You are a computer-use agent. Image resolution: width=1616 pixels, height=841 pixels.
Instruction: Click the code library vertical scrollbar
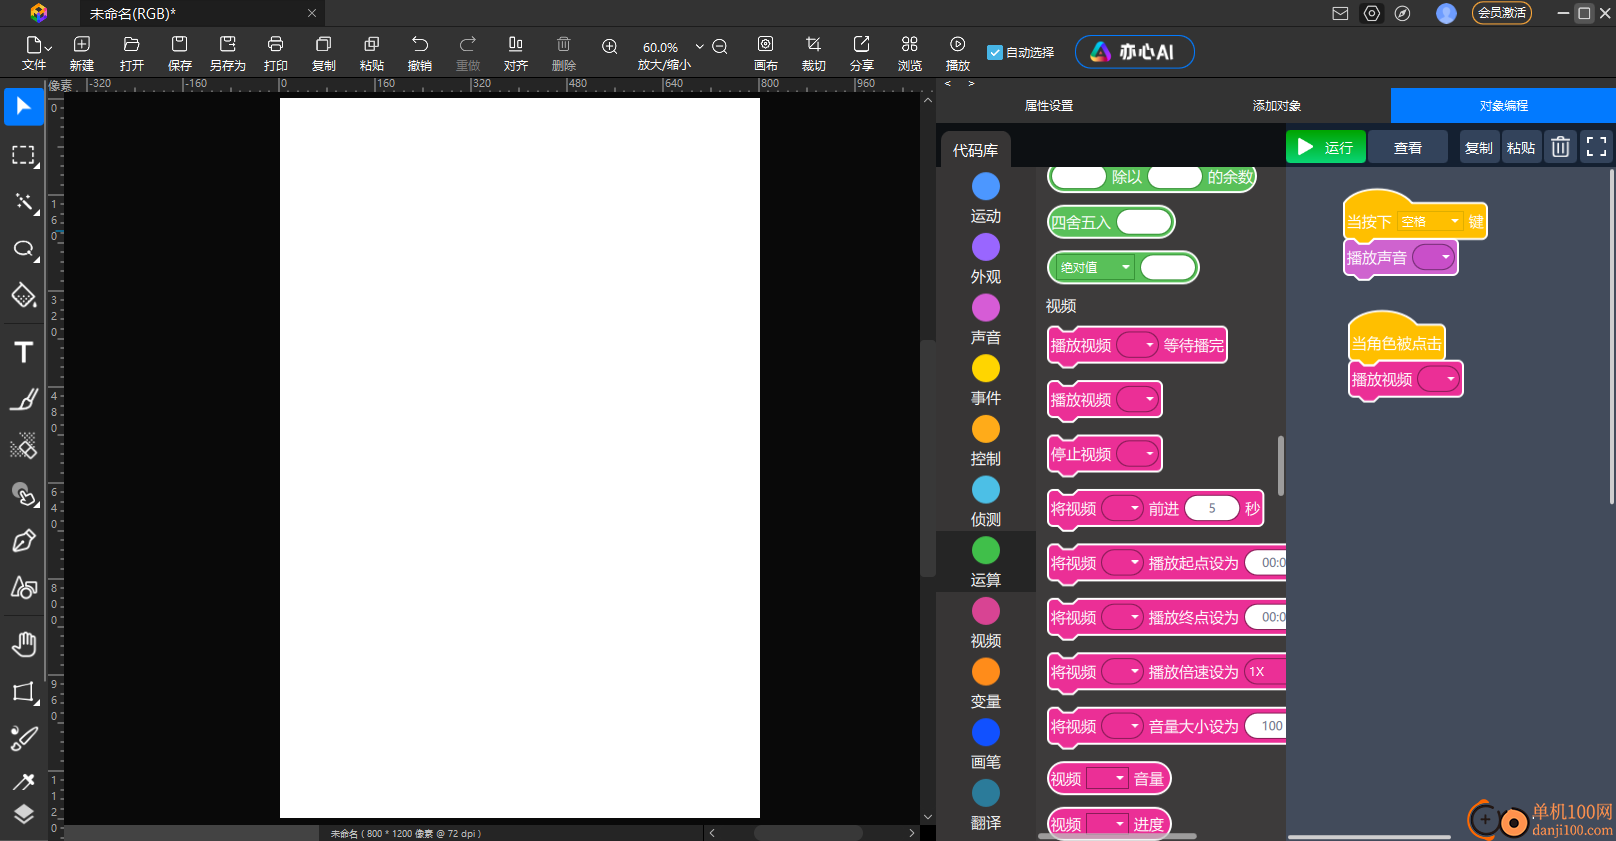pos(1280,466)
